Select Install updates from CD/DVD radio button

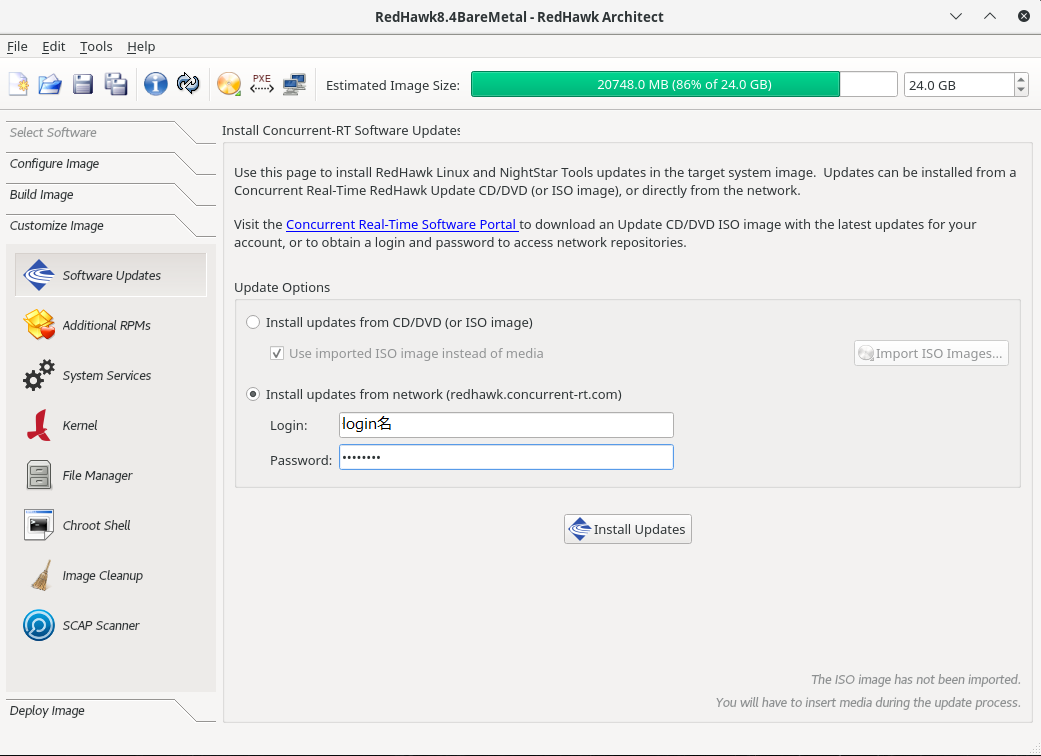(253, 323)
